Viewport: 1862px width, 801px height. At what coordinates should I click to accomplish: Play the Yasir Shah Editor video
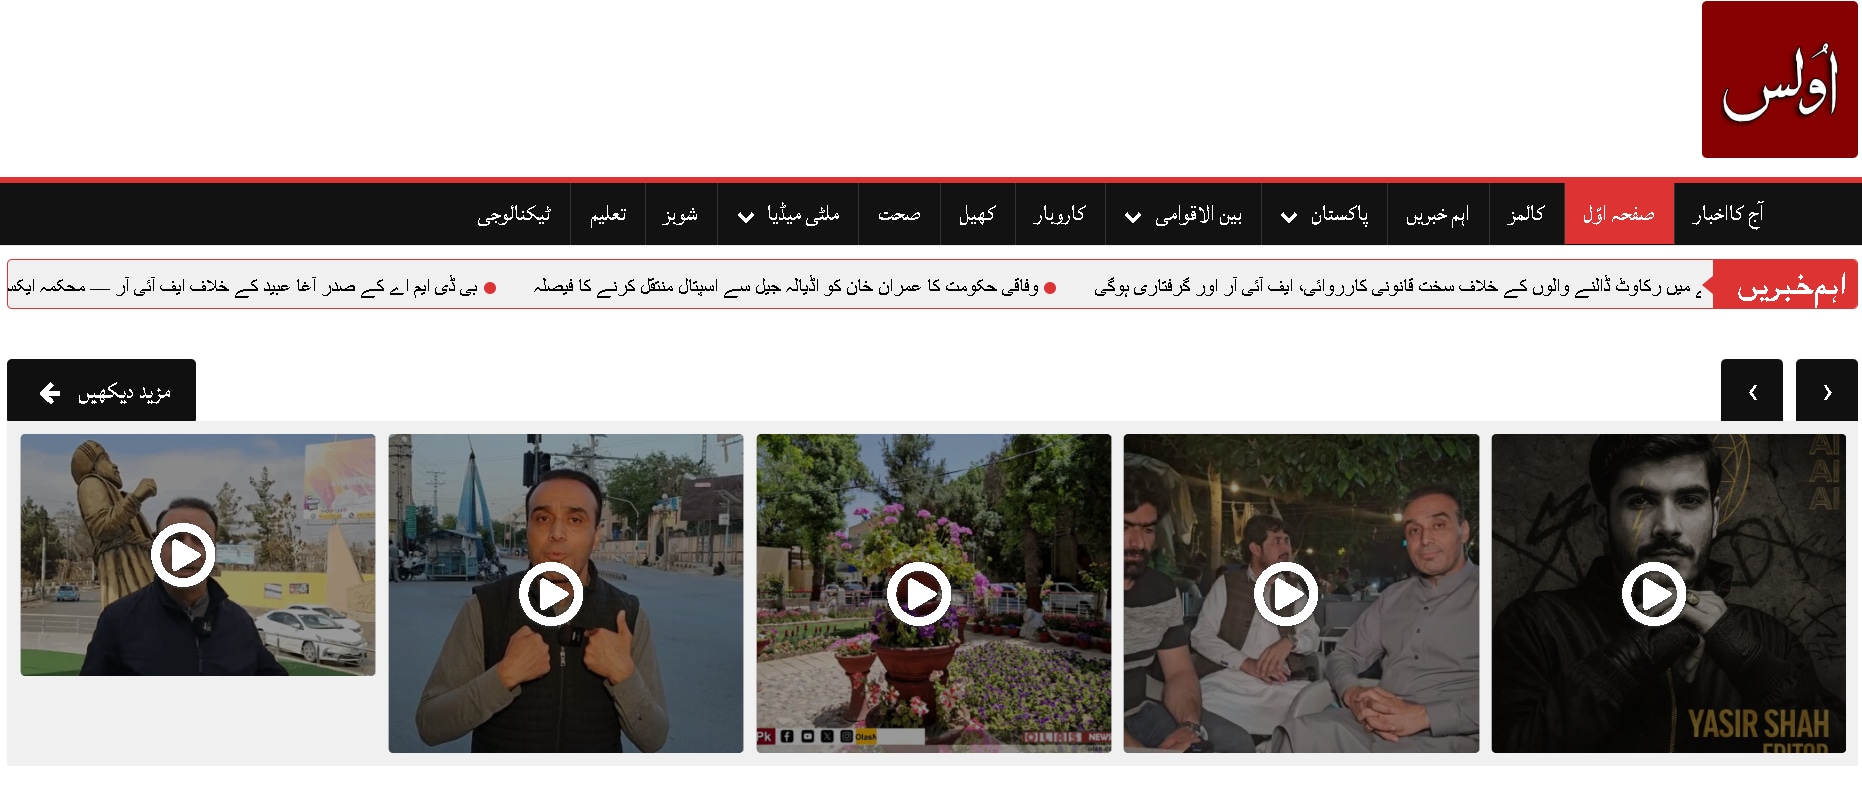pyautogui.click(x=1653, y=594)
